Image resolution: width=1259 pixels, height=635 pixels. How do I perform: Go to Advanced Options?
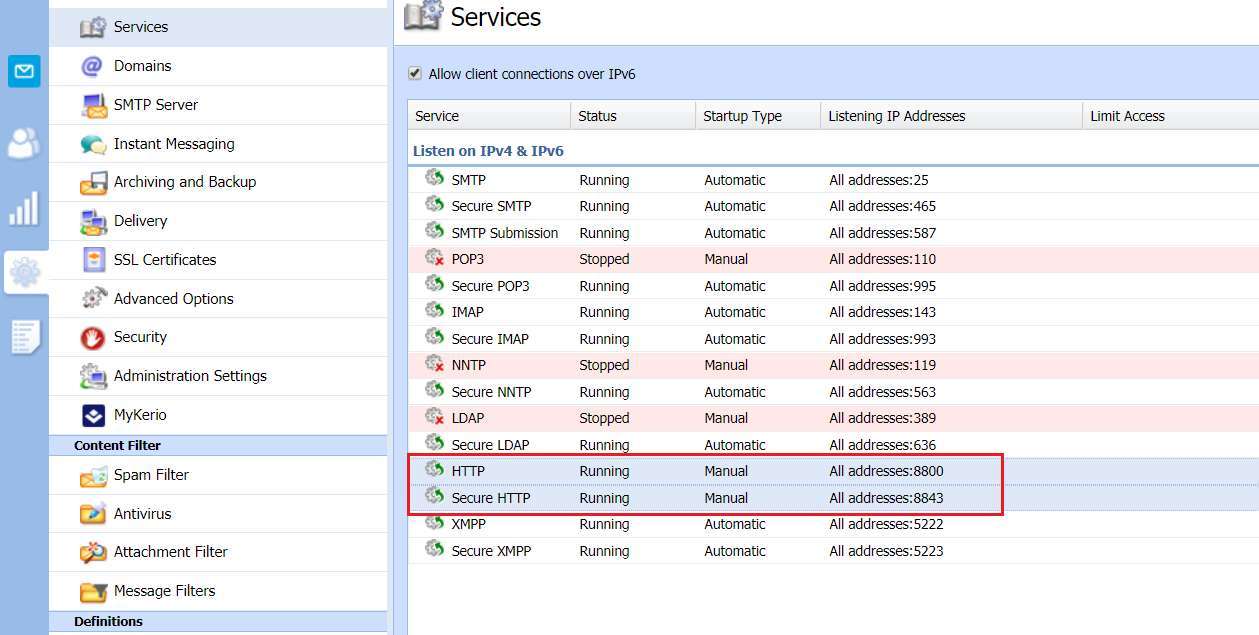218,299
